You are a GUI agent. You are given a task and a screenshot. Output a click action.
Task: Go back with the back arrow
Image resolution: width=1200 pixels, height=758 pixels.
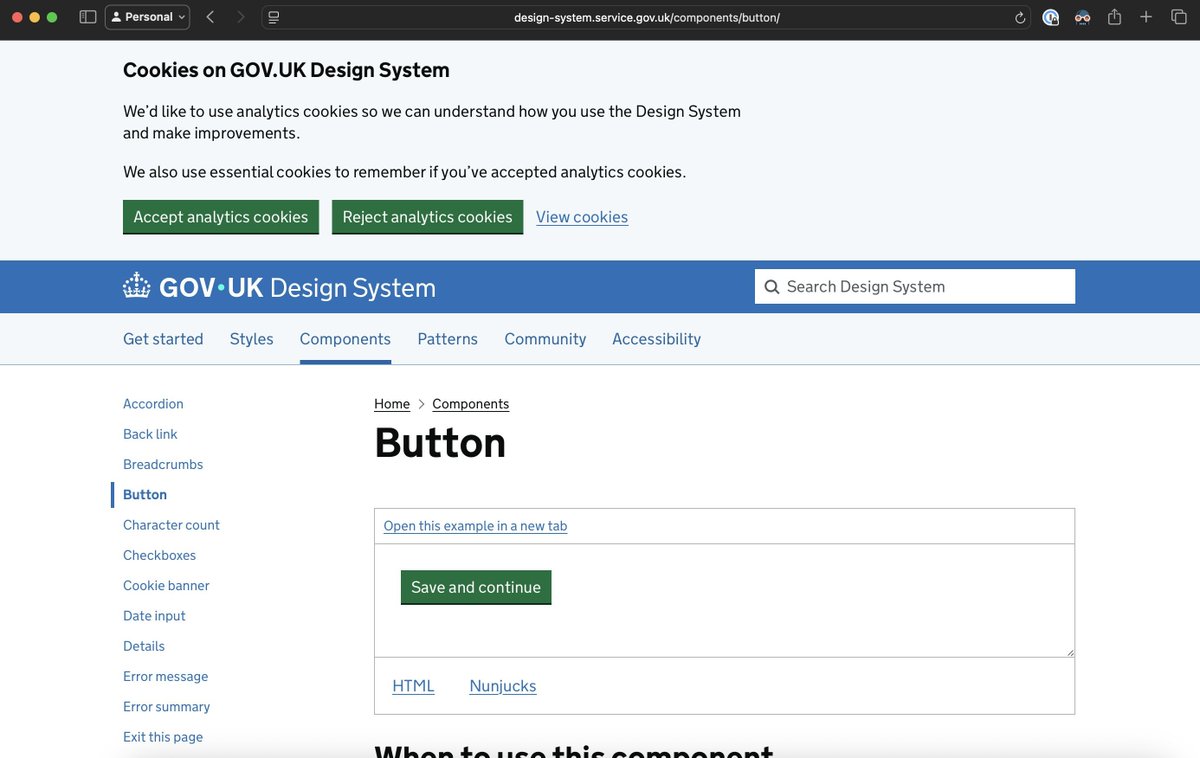[210, 17]
